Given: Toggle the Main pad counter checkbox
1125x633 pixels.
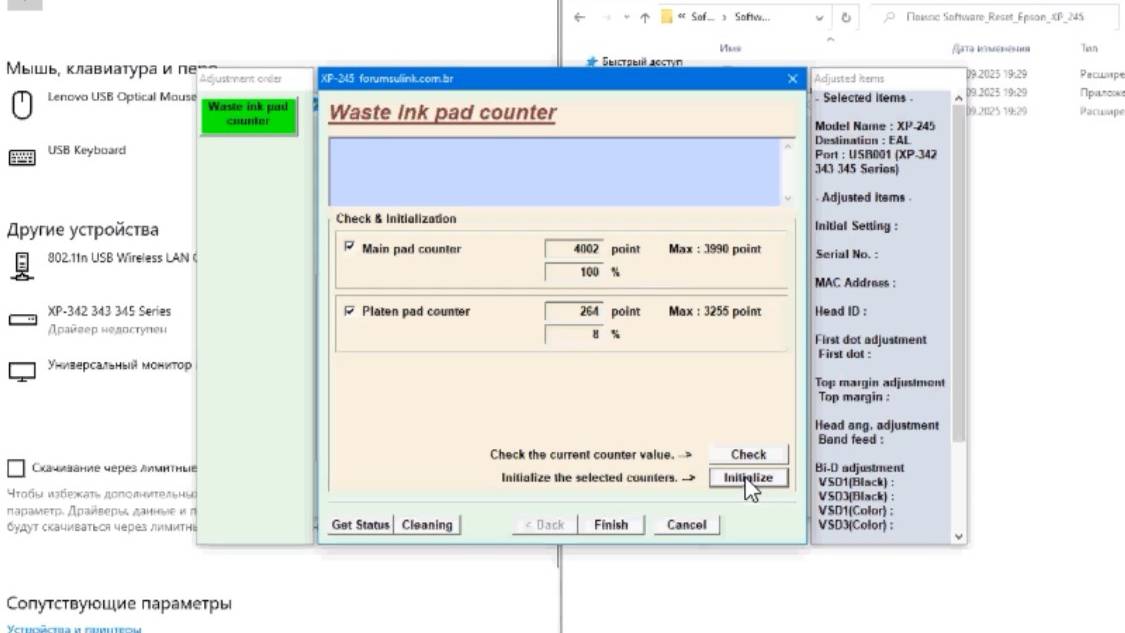Looking at the screenshot, I should (x=349, y=247).
